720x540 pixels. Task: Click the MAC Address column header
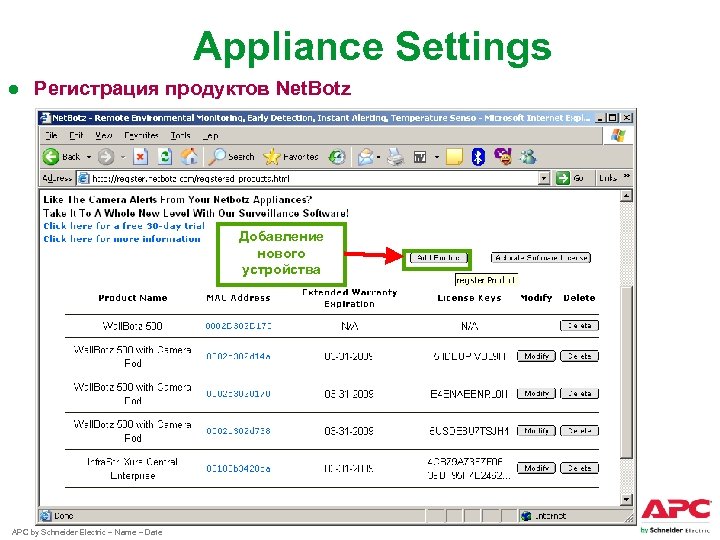pos(238,298)
